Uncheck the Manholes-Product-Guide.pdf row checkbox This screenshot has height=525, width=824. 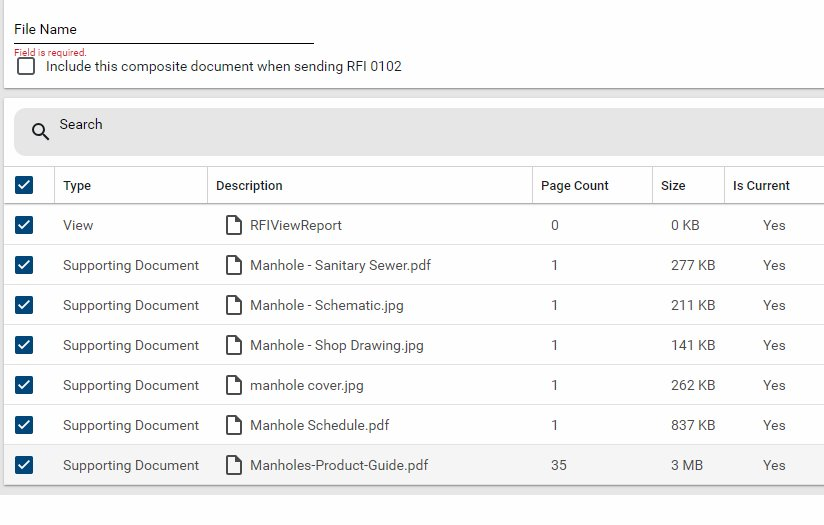[24, 465]
